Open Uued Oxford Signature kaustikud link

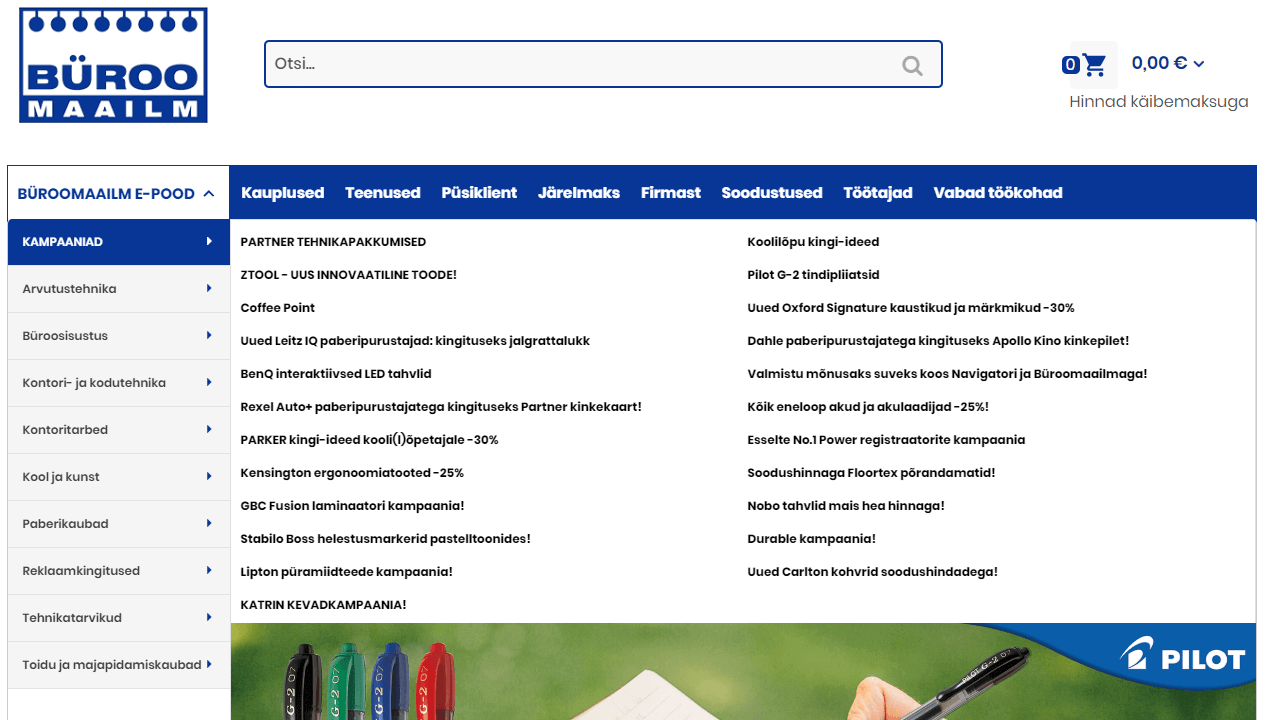pos(911,308)
